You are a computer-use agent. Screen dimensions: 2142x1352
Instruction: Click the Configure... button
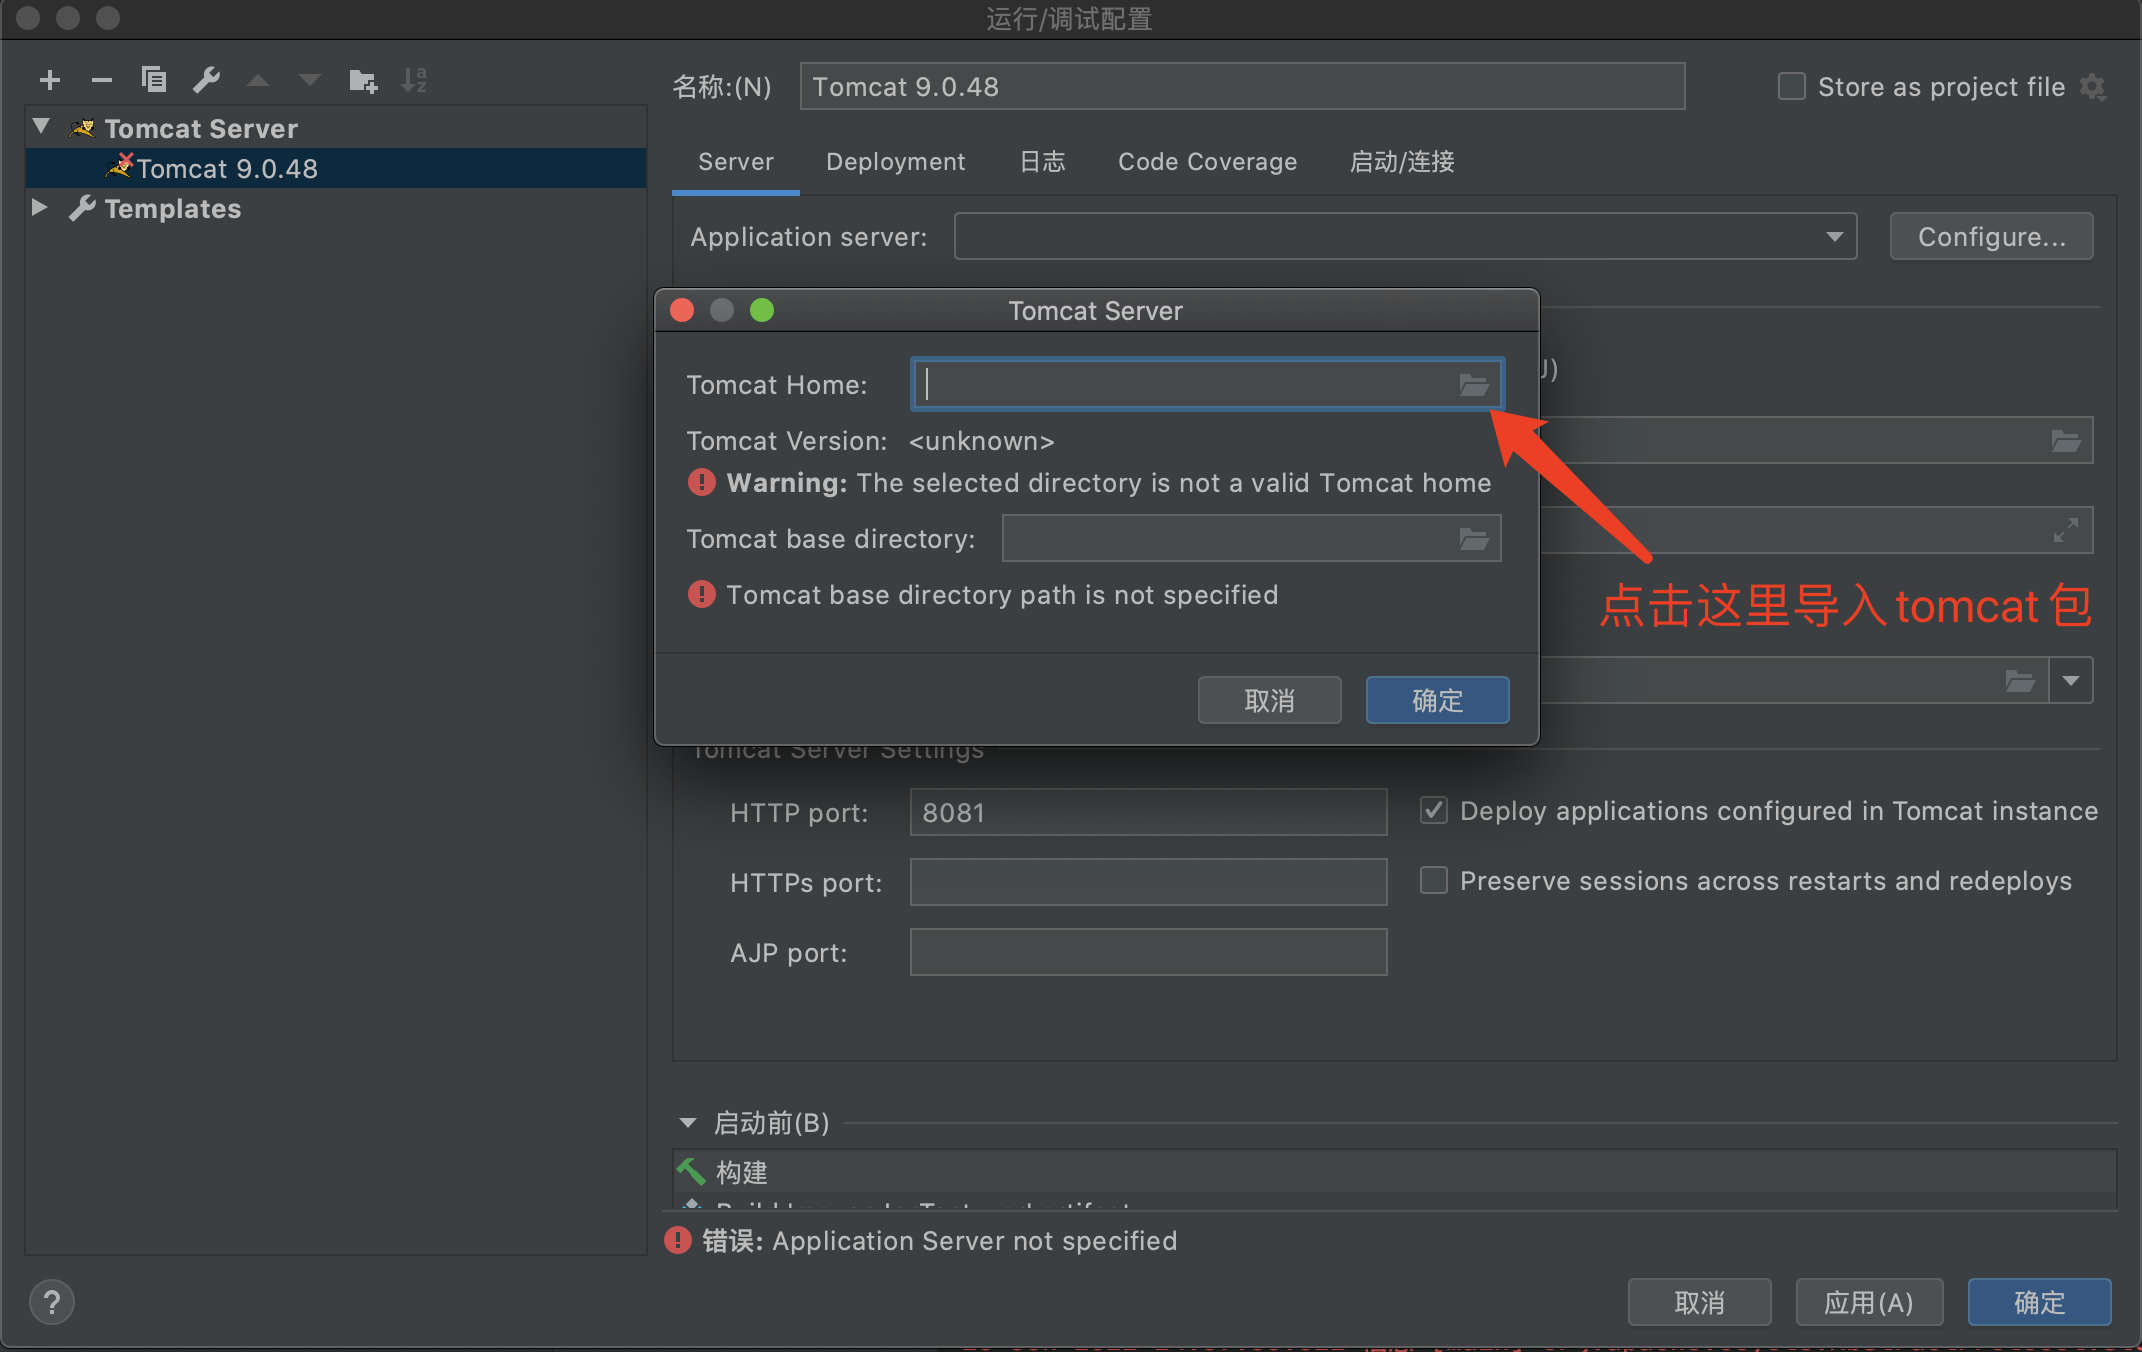pyautogui.click(x=1991, y=237)
